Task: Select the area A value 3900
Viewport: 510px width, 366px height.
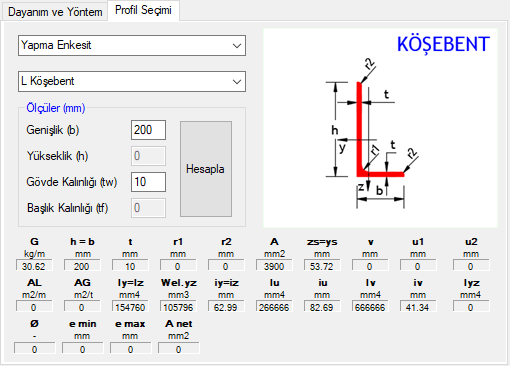Action: 274,266
